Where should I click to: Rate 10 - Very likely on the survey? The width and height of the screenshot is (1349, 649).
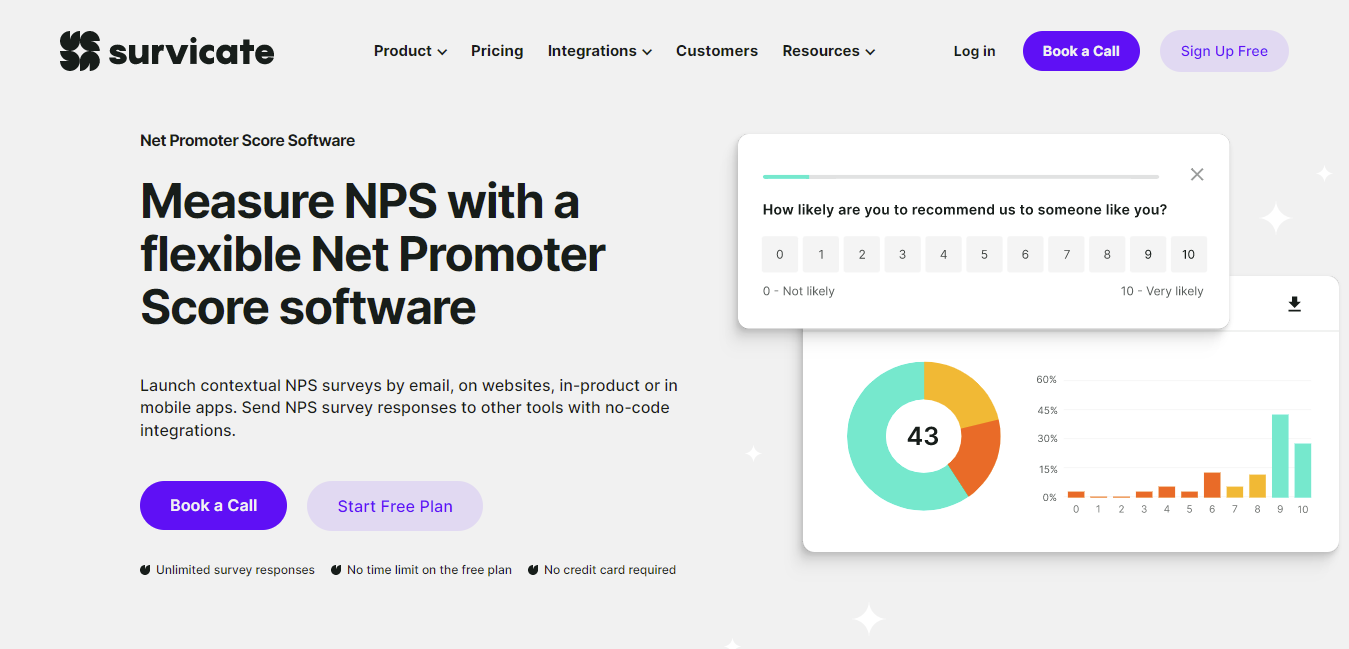(x=1188, y=254)
